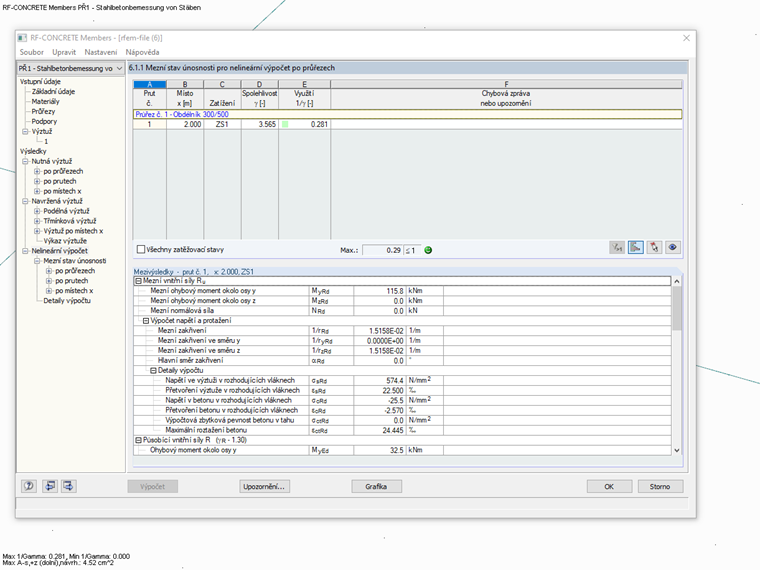Image resolution: width=760 pixels, height=570 pixels.
Task: Open the Grafika view button
Action: point(377,486)
